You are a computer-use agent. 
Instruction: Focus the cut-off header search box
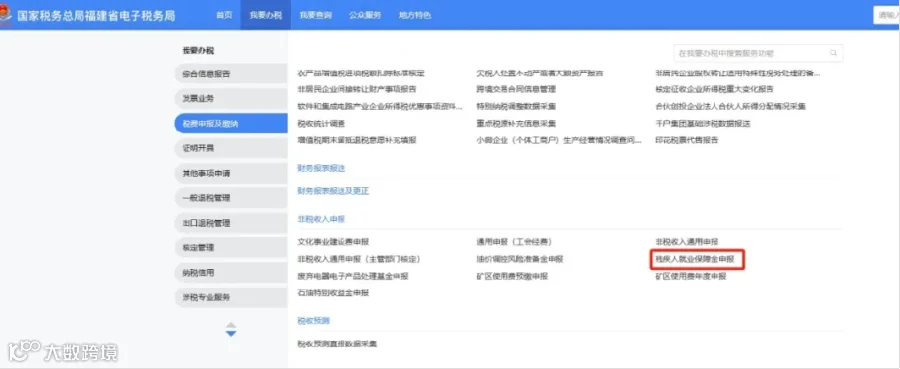887,15
